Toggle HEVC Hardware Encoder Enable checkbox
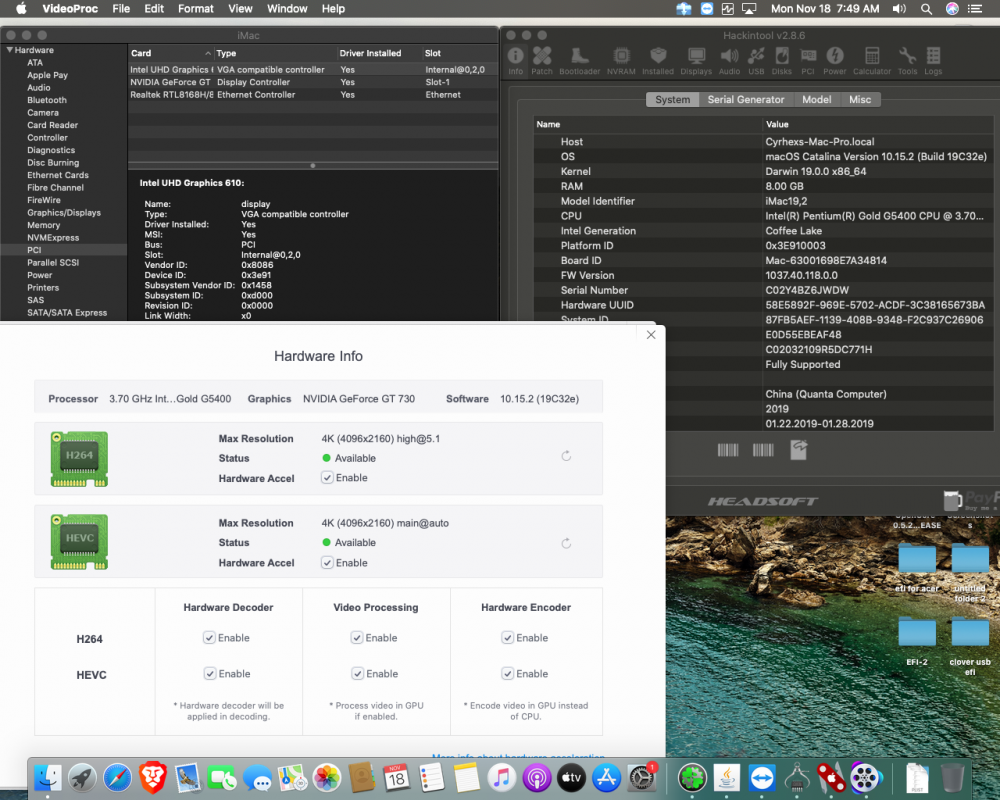This screenshot has height=800, width=1000. pyautogui.click(x=508, y=674)
